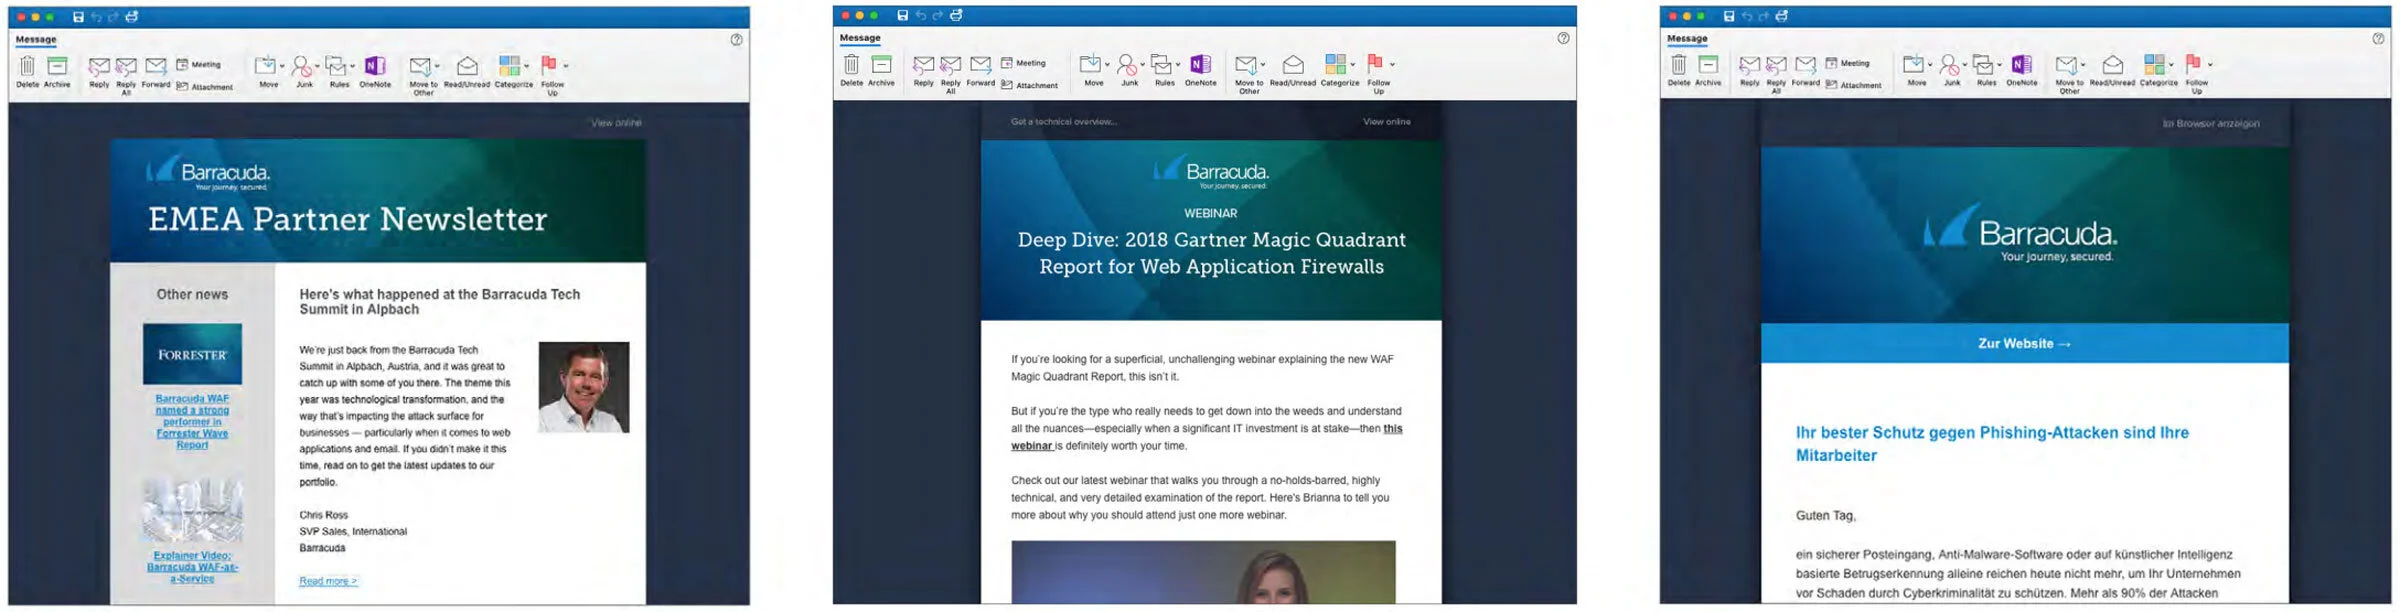Screen dimensions: 2400x612
Task: Click Read/Unread envelope in left window
Action: [x=467, y=66]
